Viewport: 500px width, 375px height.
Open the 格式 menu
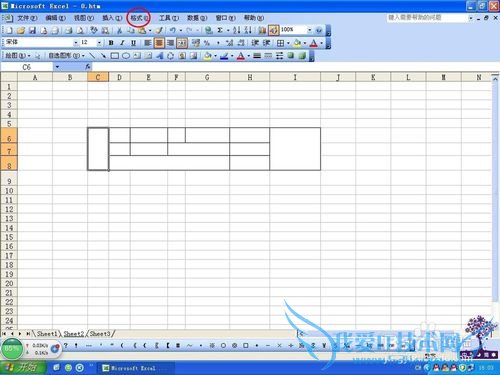[139, 18]
